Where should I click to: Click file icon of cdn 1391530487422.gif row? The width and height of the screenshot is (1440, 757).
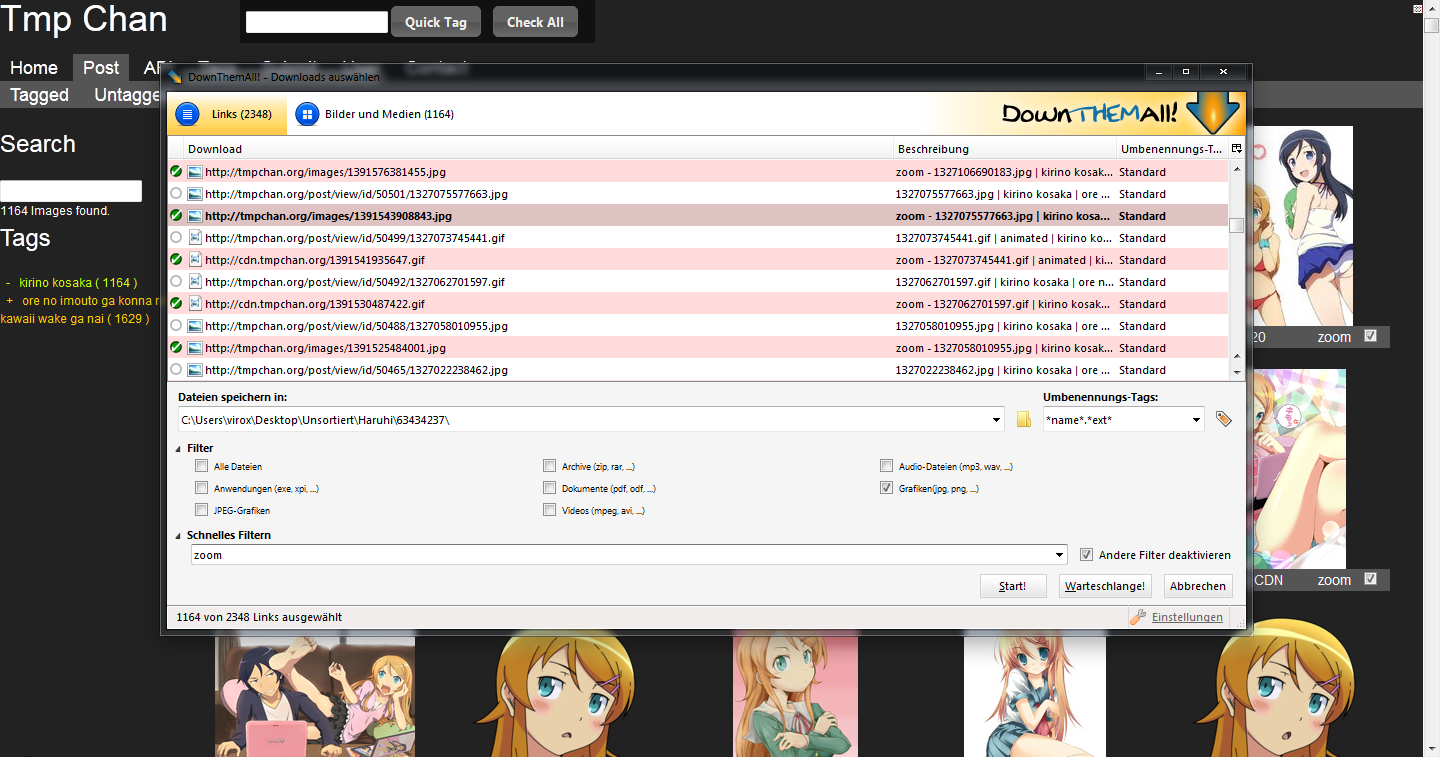click(x=195, y=304)
